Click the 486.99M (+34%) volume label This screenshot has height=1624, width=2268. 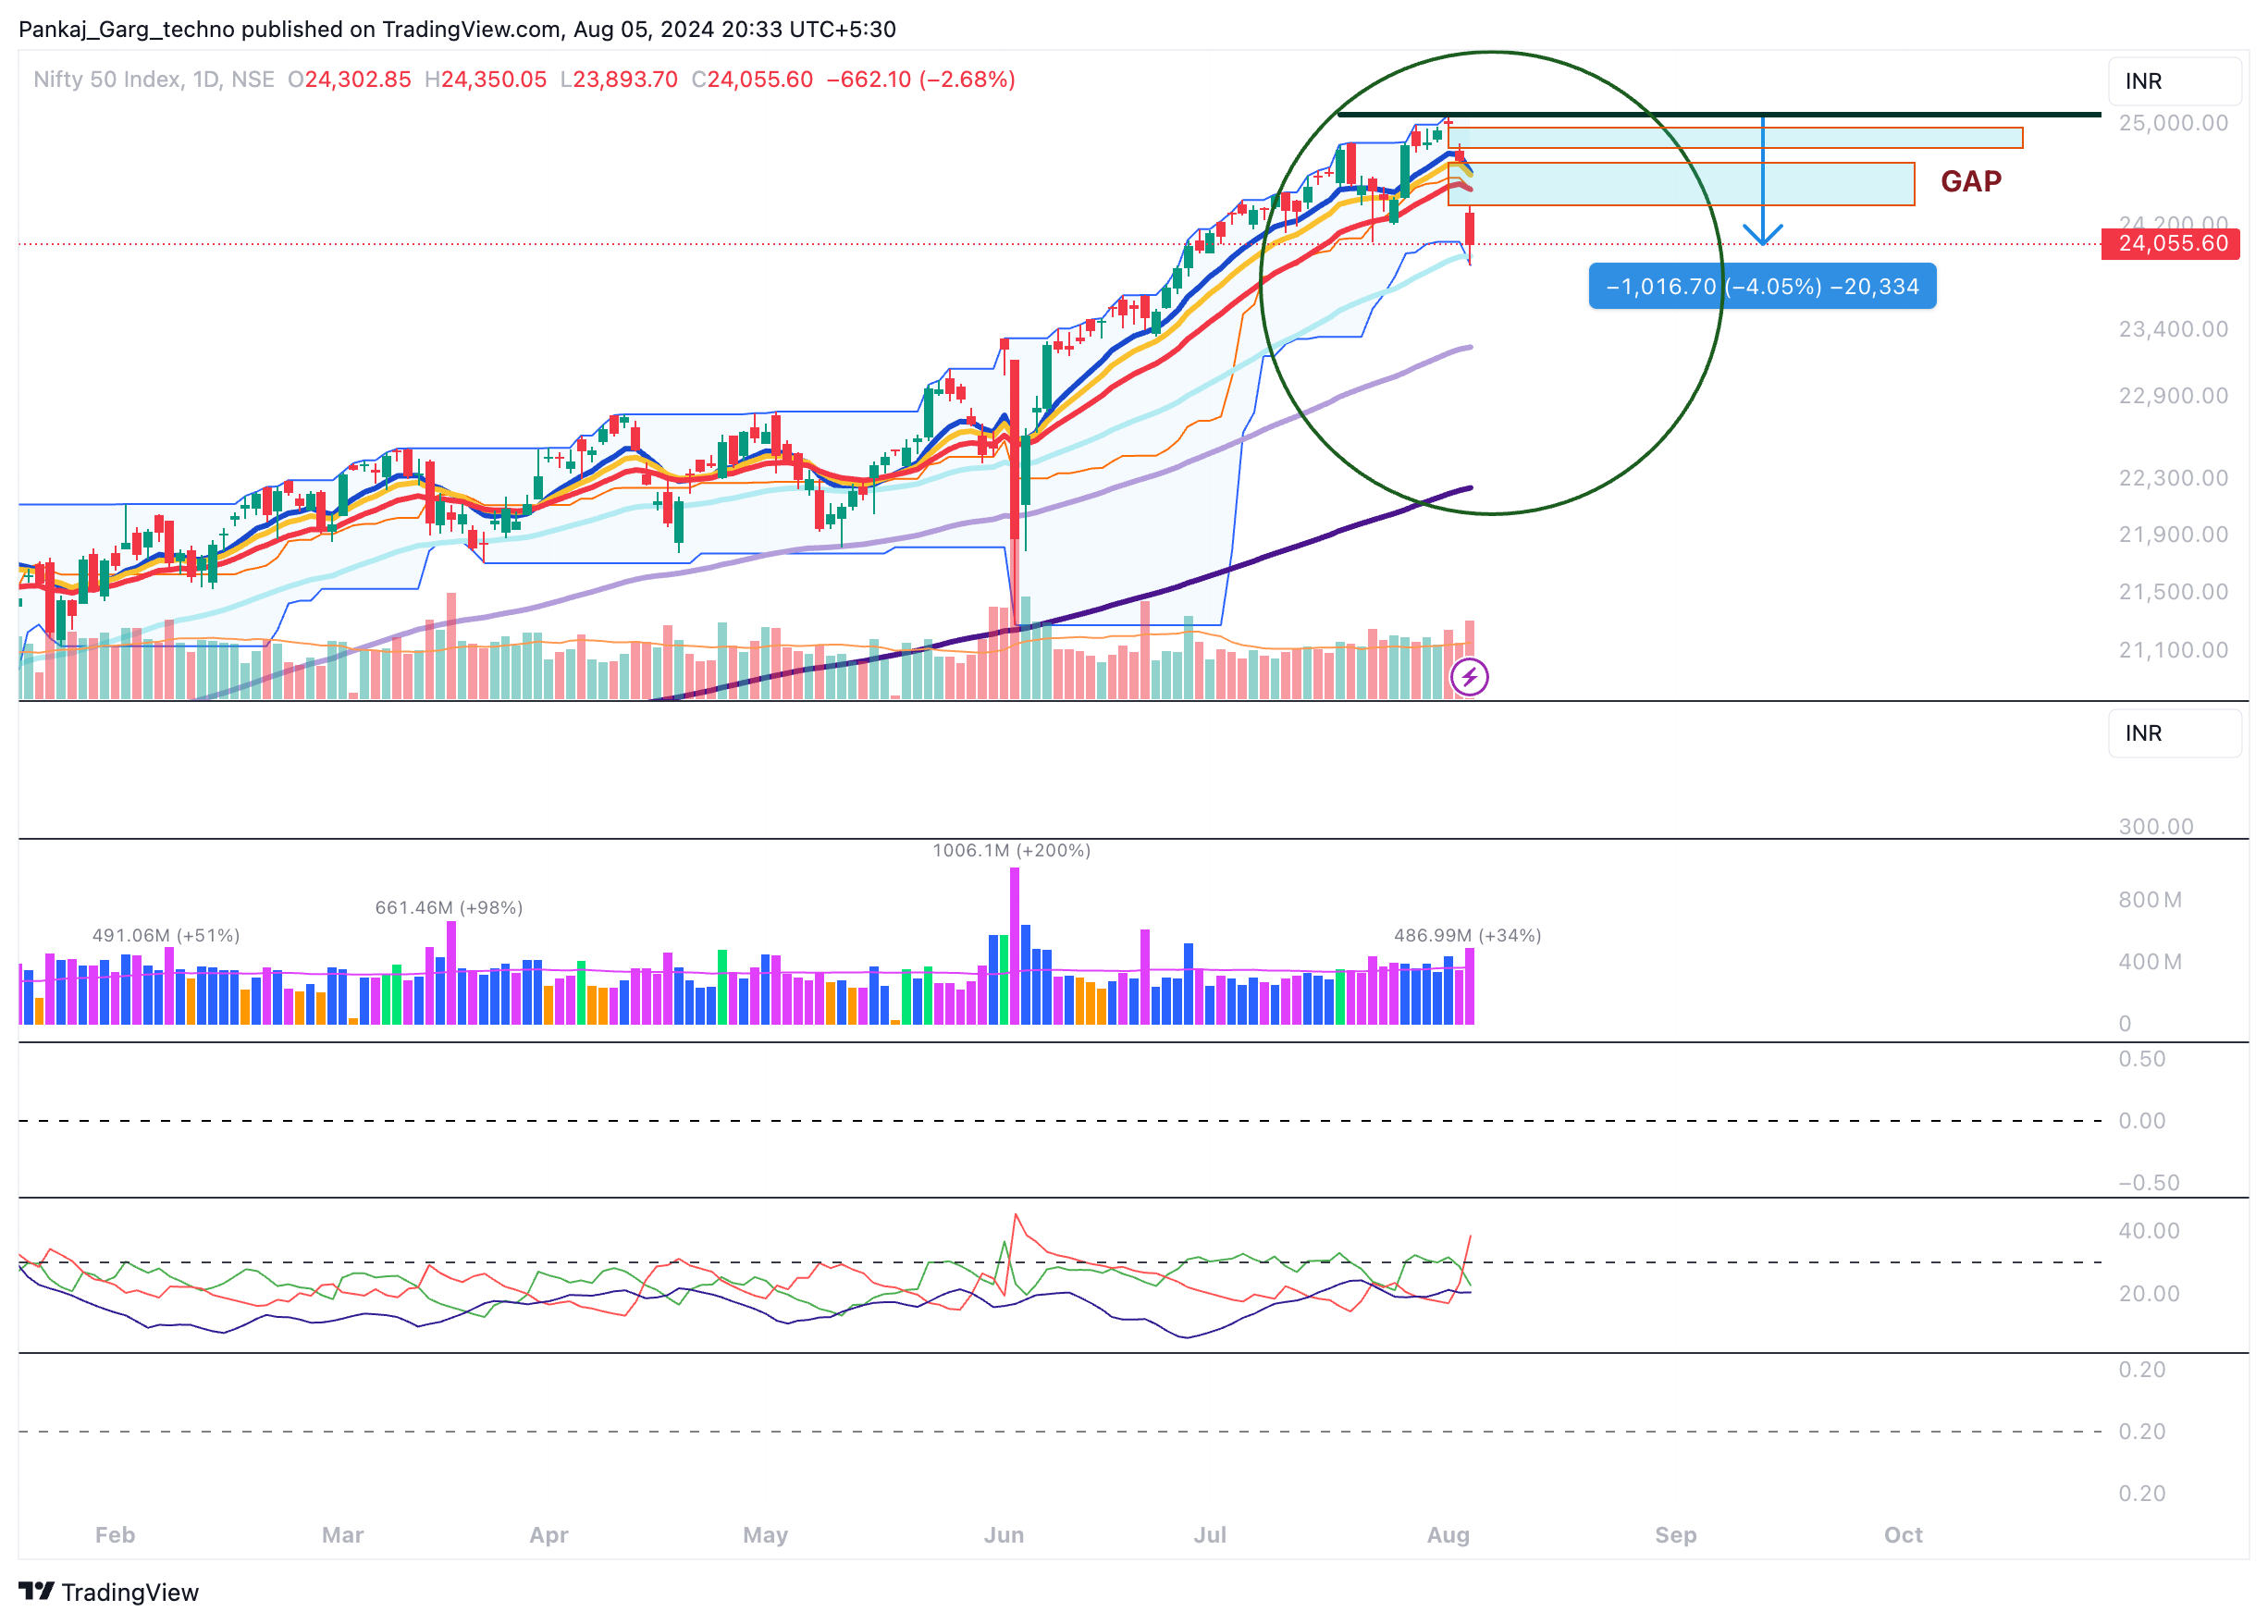1466,935
